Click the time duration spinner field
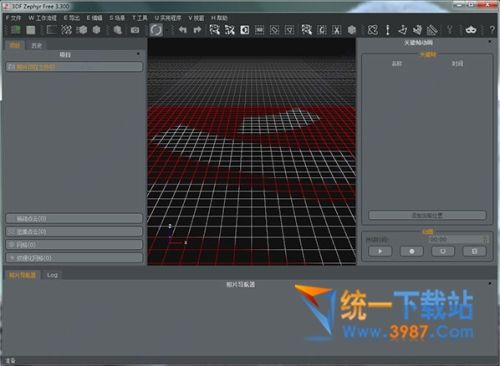This screenshot has height=366, width=500. [x=458, y=239]
